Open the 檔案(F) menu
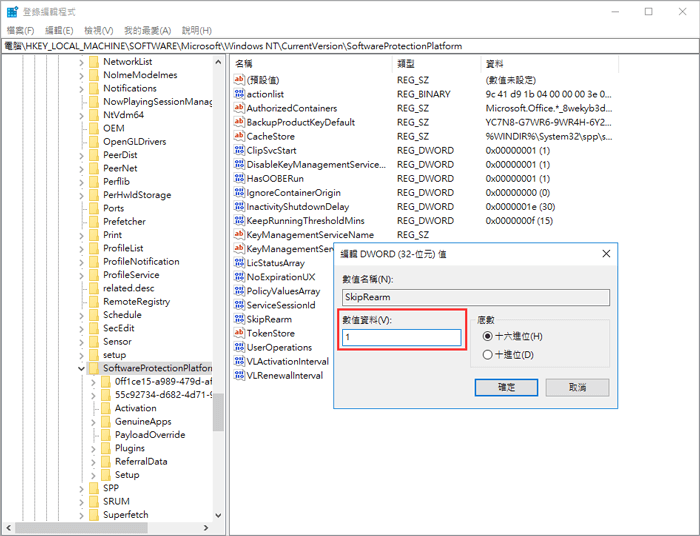Screen dimensions: 700x536 (21, 30)
